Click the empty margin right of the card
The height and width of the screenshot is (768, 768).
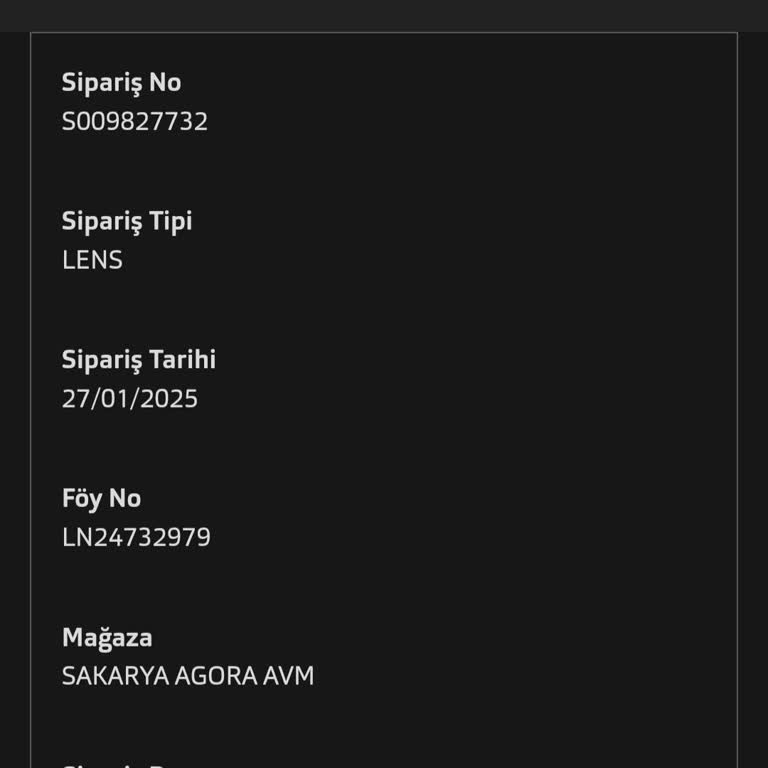tap(753, 400)
